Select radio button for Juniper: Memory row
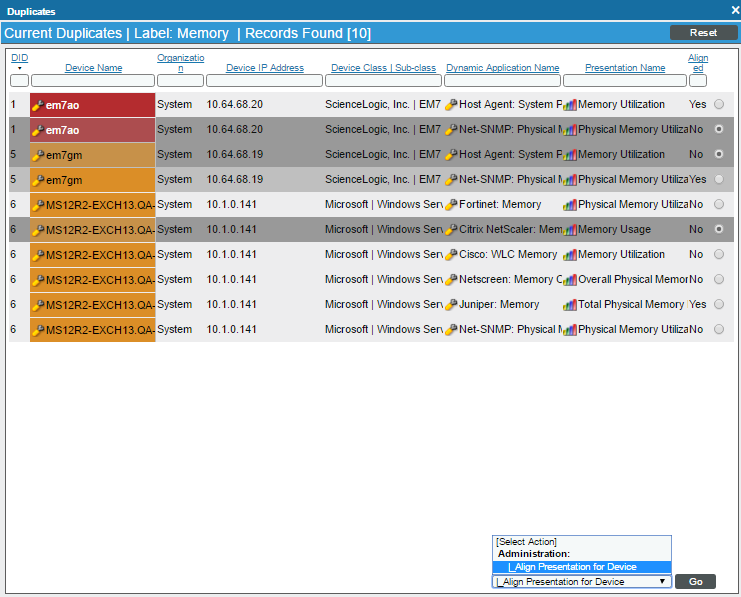The image size is (741, 597). click(x=719, y=304)
